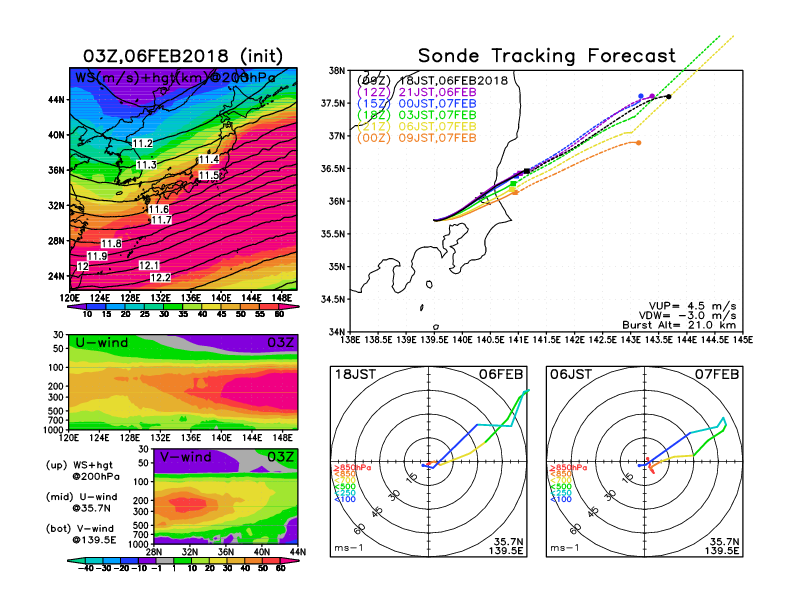Screen dimensions: 792x612
Task: Click the '03Z,06FEB2018 (init)' chart title
Action: pos(183,56)
